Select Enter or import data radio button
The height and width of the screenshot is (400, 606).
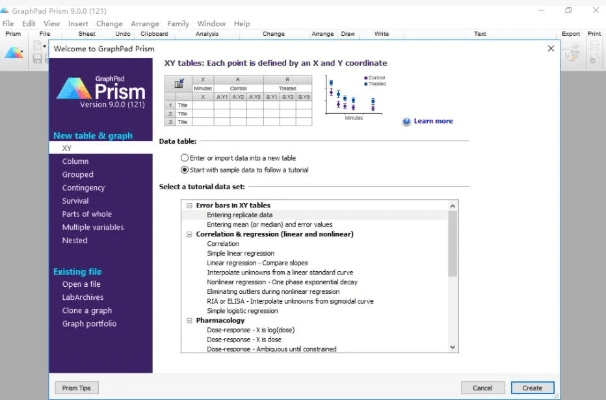click(184, 157)
